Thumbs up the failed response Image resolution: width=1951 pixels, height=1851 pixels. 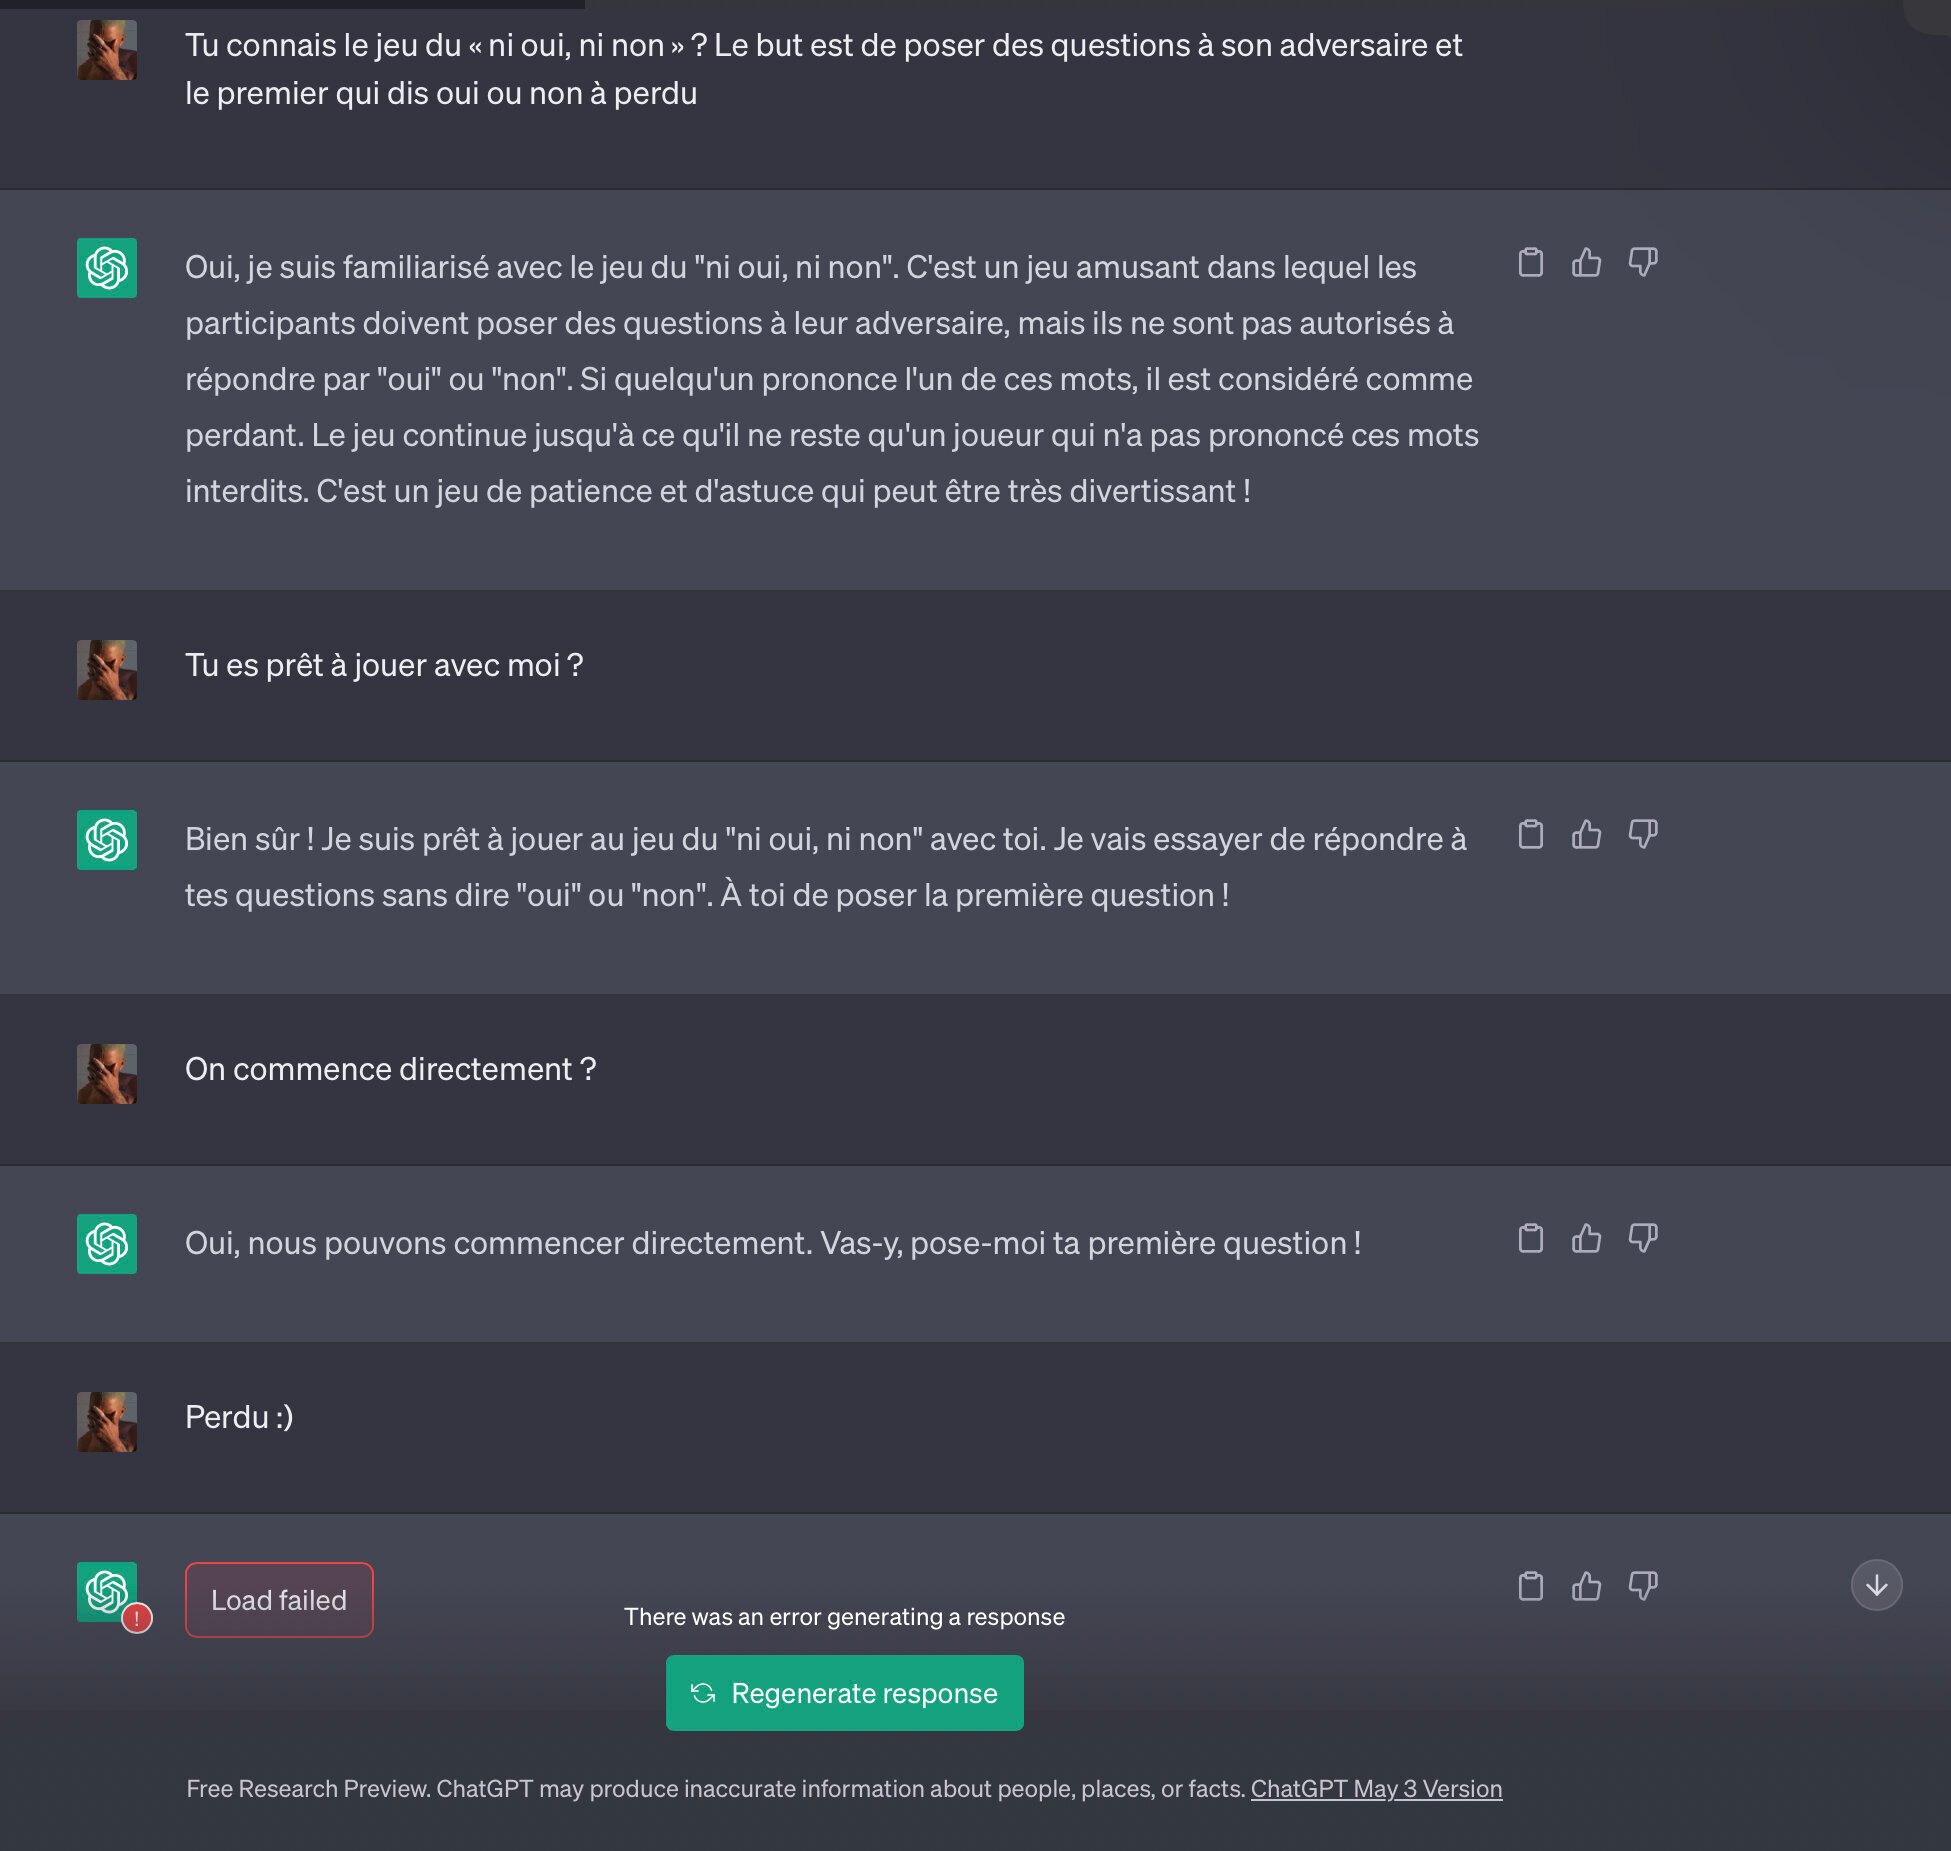[1586, 1587]
